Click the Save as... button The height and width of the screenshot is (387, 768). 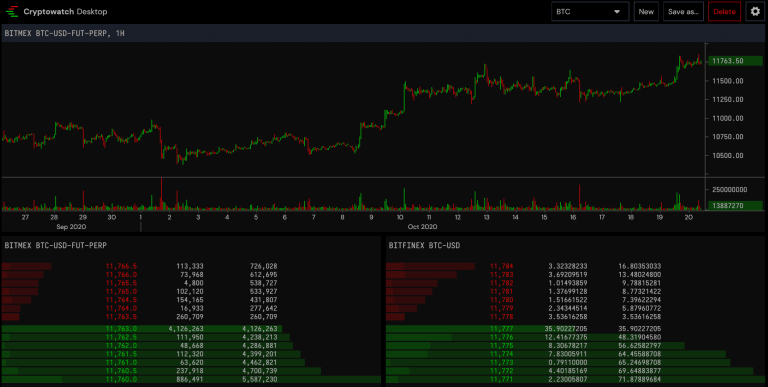coord(683,11)
